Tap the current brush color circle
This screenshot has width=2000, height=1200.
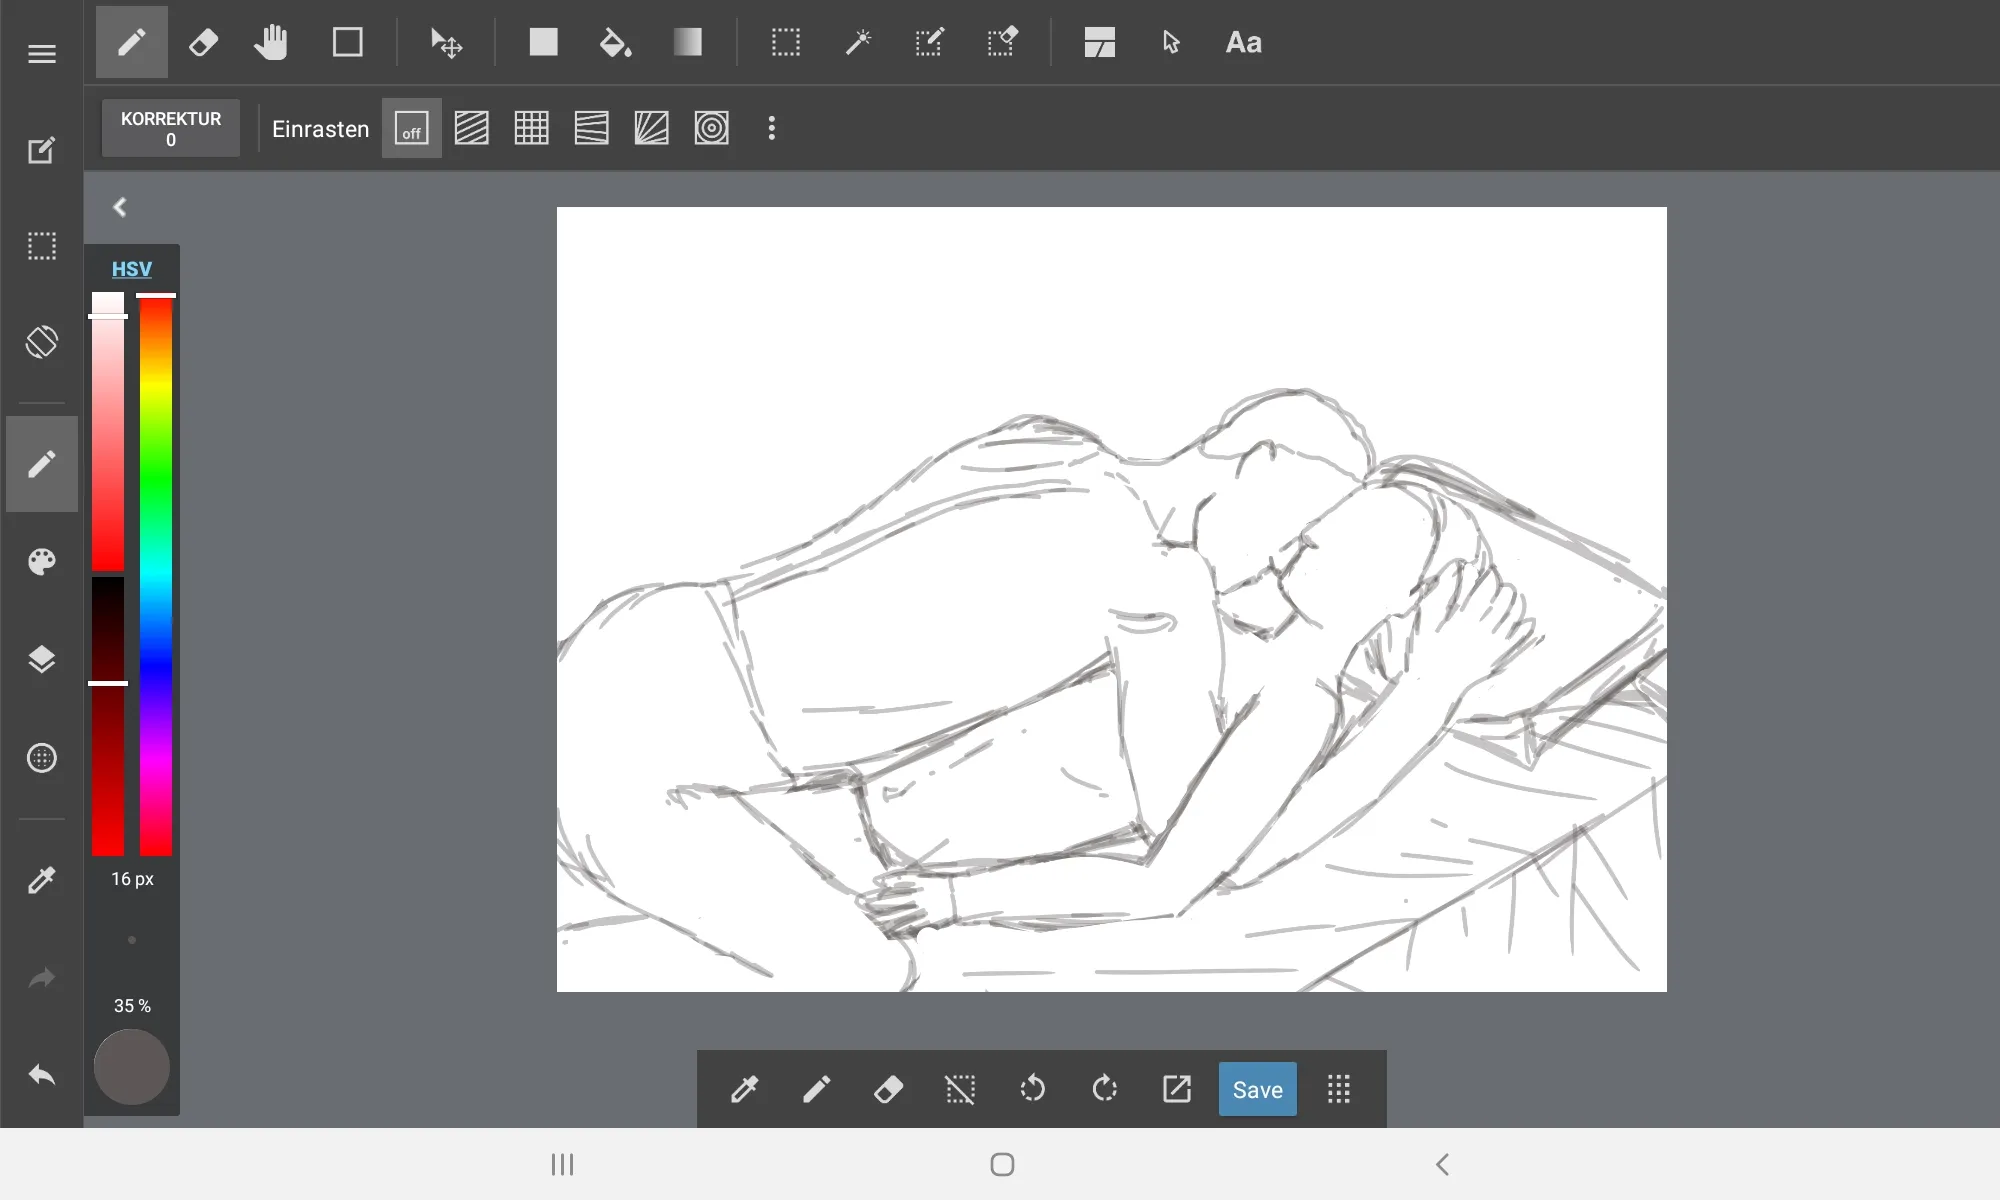[x=131, y=1067]
